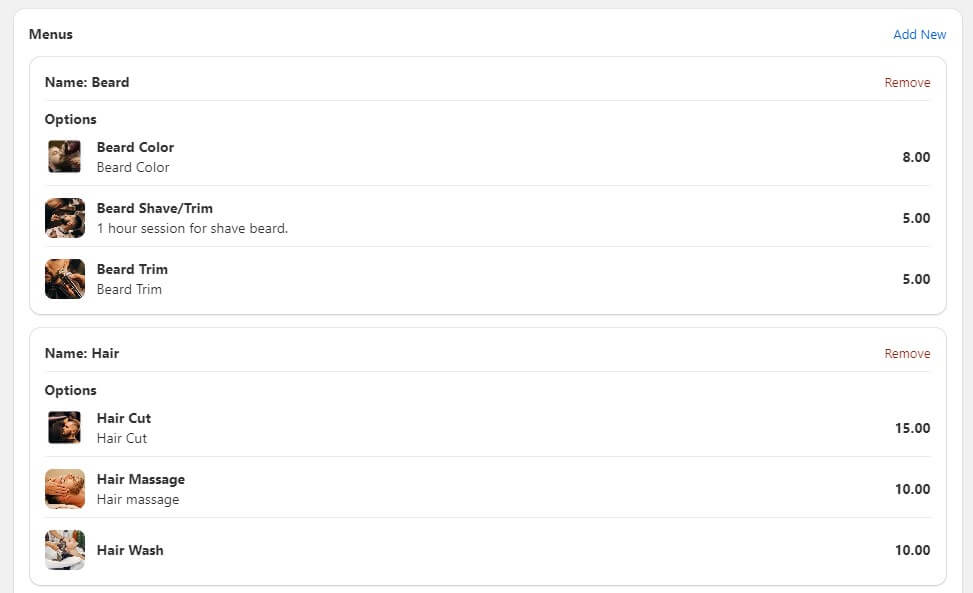Select the Beard Shave/Trim option title

tap(155, 208)
